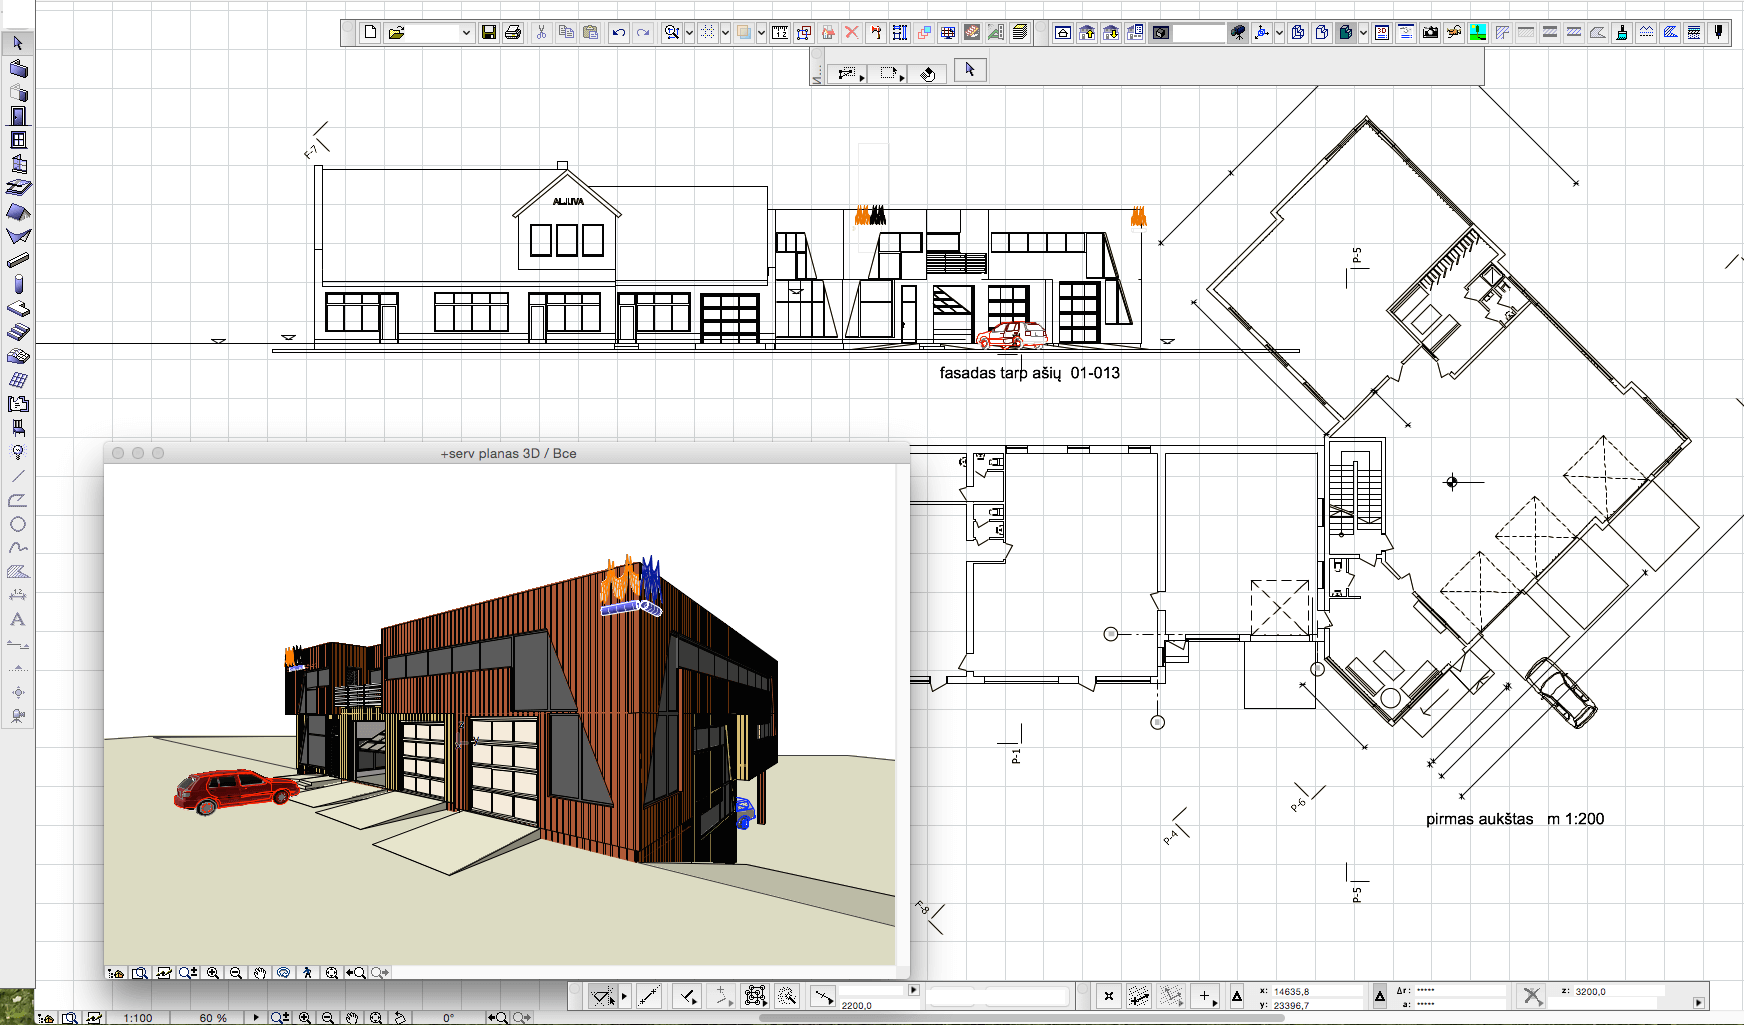Go down a story with arrow-down house icon
Screen dimensions: 1744x1025
(1111, 32)
